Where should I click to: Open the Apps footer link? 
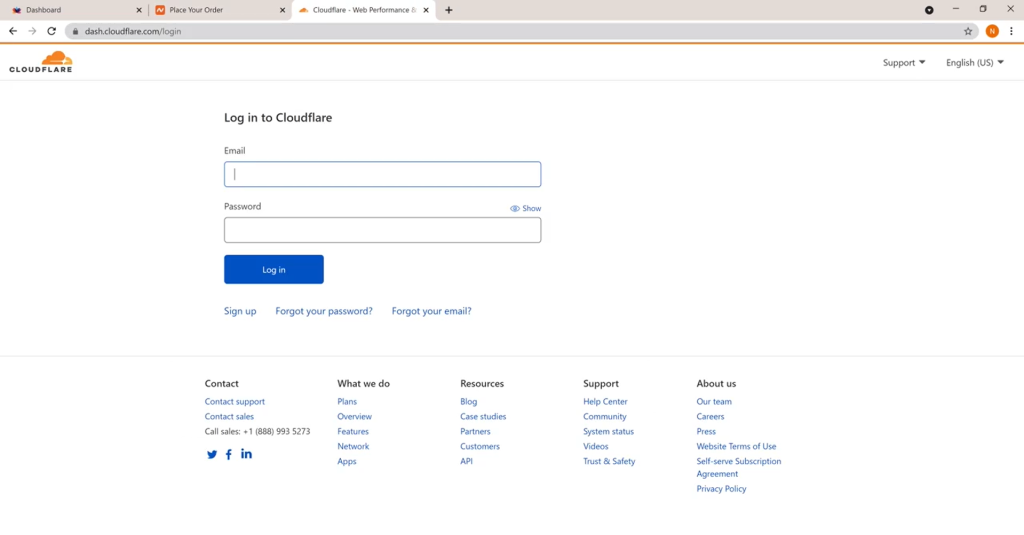[x=347, y=461]
